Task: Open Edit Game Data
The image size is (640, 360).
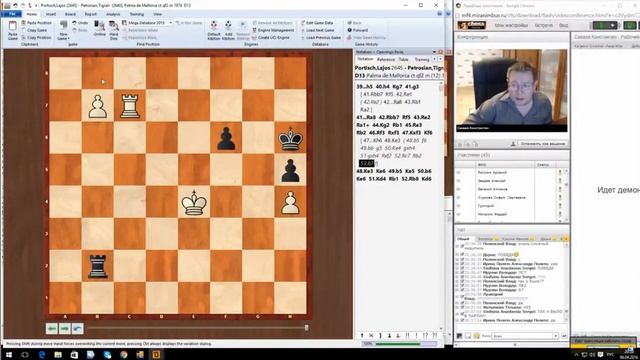Action: pos(317,23)
